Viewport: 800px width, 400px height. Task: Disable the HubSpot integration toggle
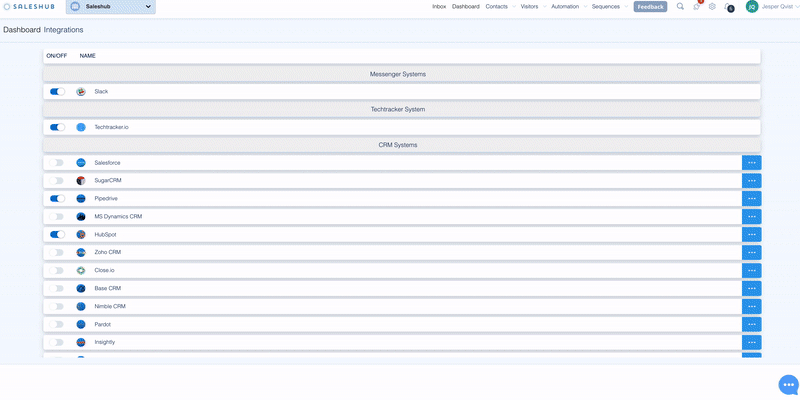(57, 235)
